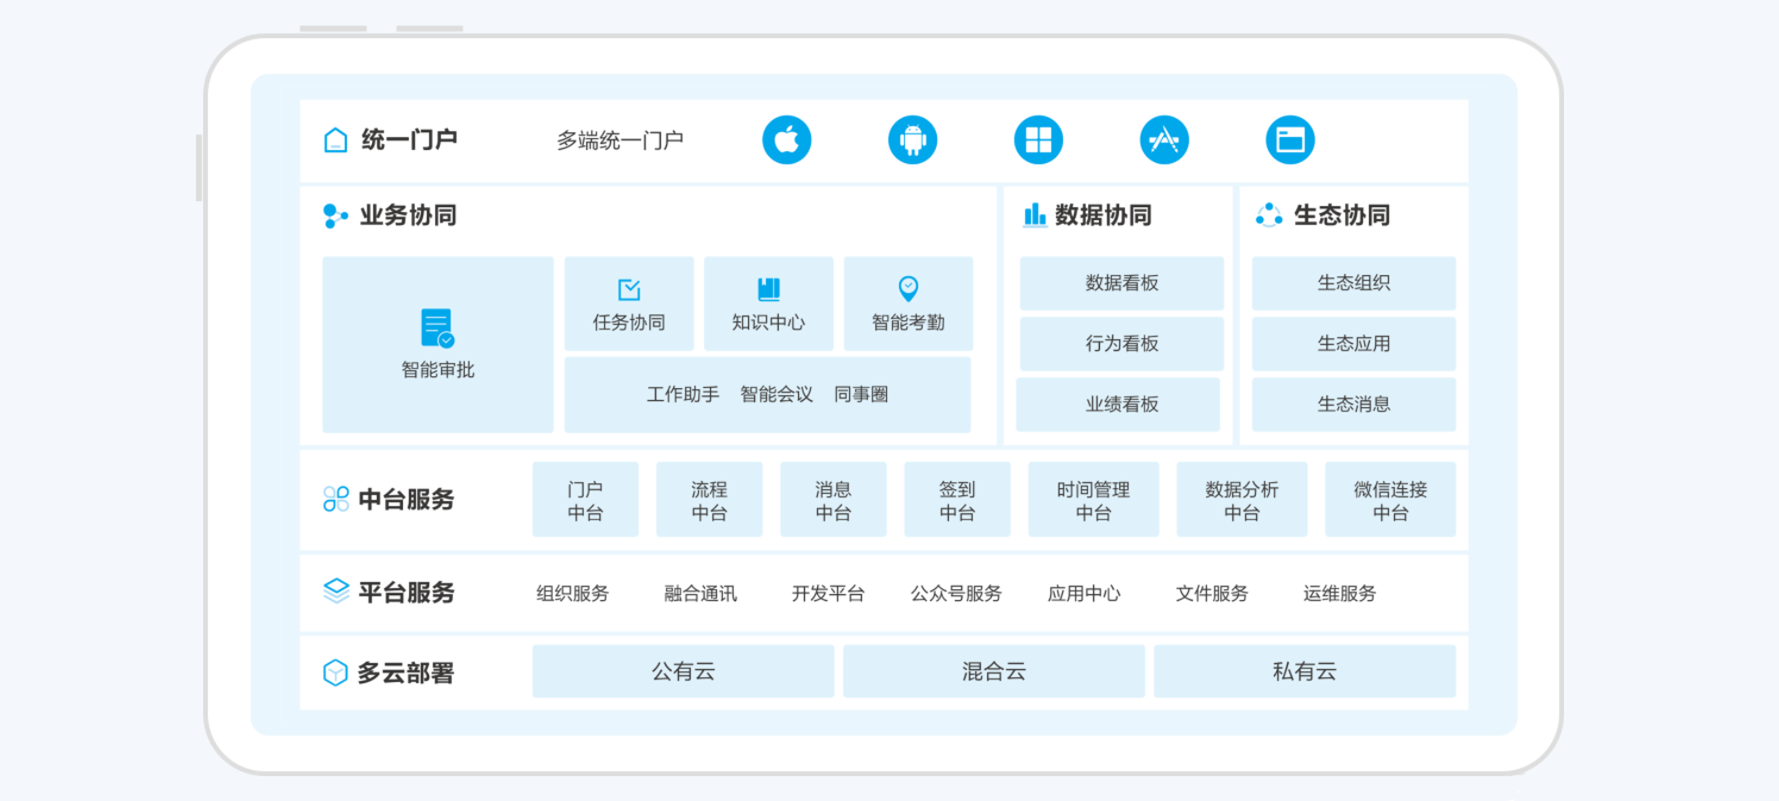Click the Apple platform icon
1779x801 pixels.
786,140
